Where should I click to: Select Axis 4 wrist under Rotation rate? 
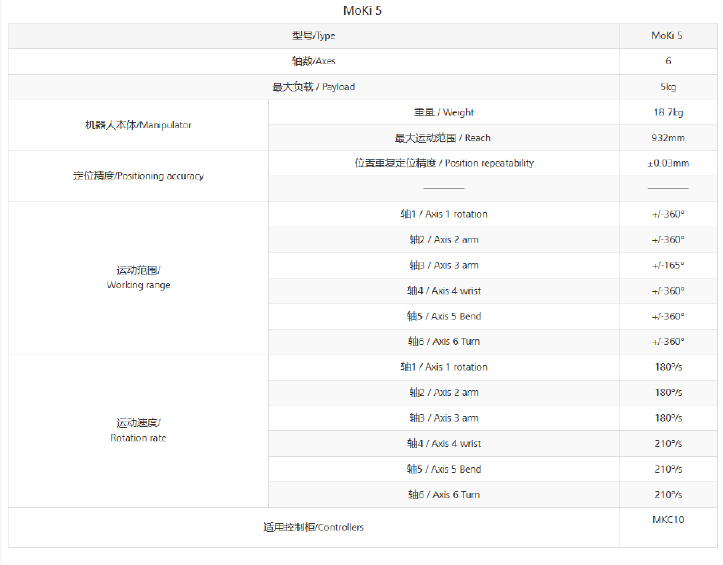(443, 443)
